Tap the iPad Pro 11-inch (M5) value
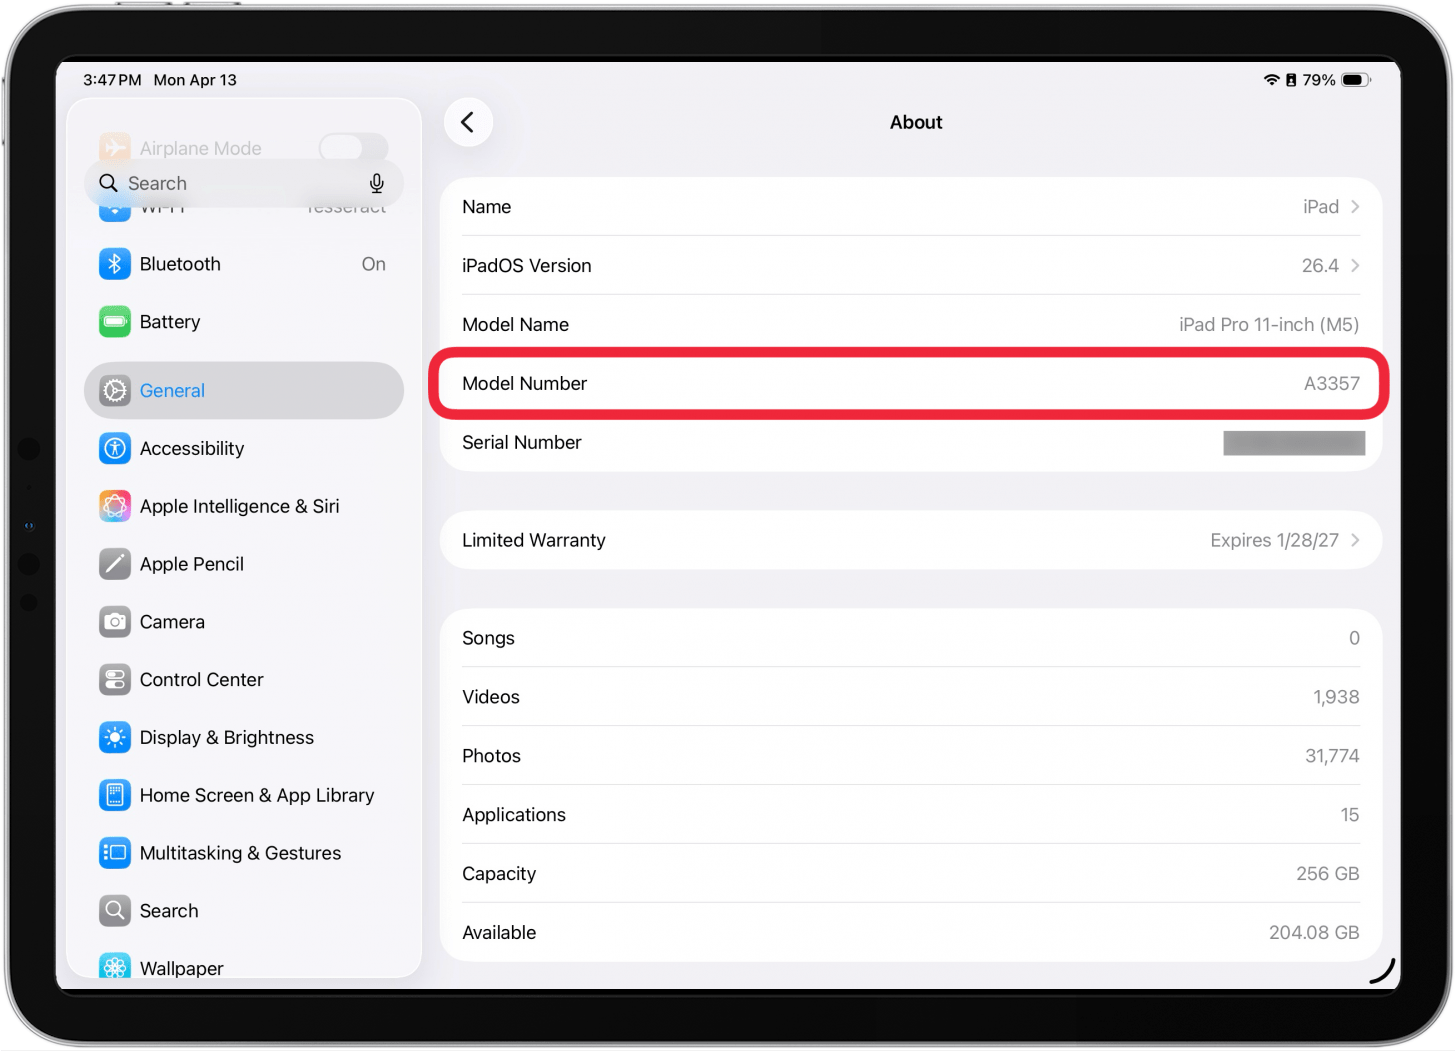The image size is (1456, 1051). [x=1269, y=325]
